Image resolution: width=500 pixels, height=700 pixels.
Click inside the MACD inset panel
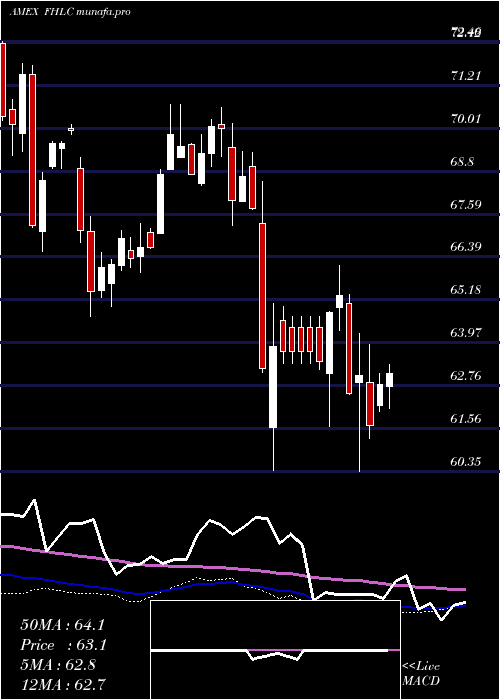(275, 650)
